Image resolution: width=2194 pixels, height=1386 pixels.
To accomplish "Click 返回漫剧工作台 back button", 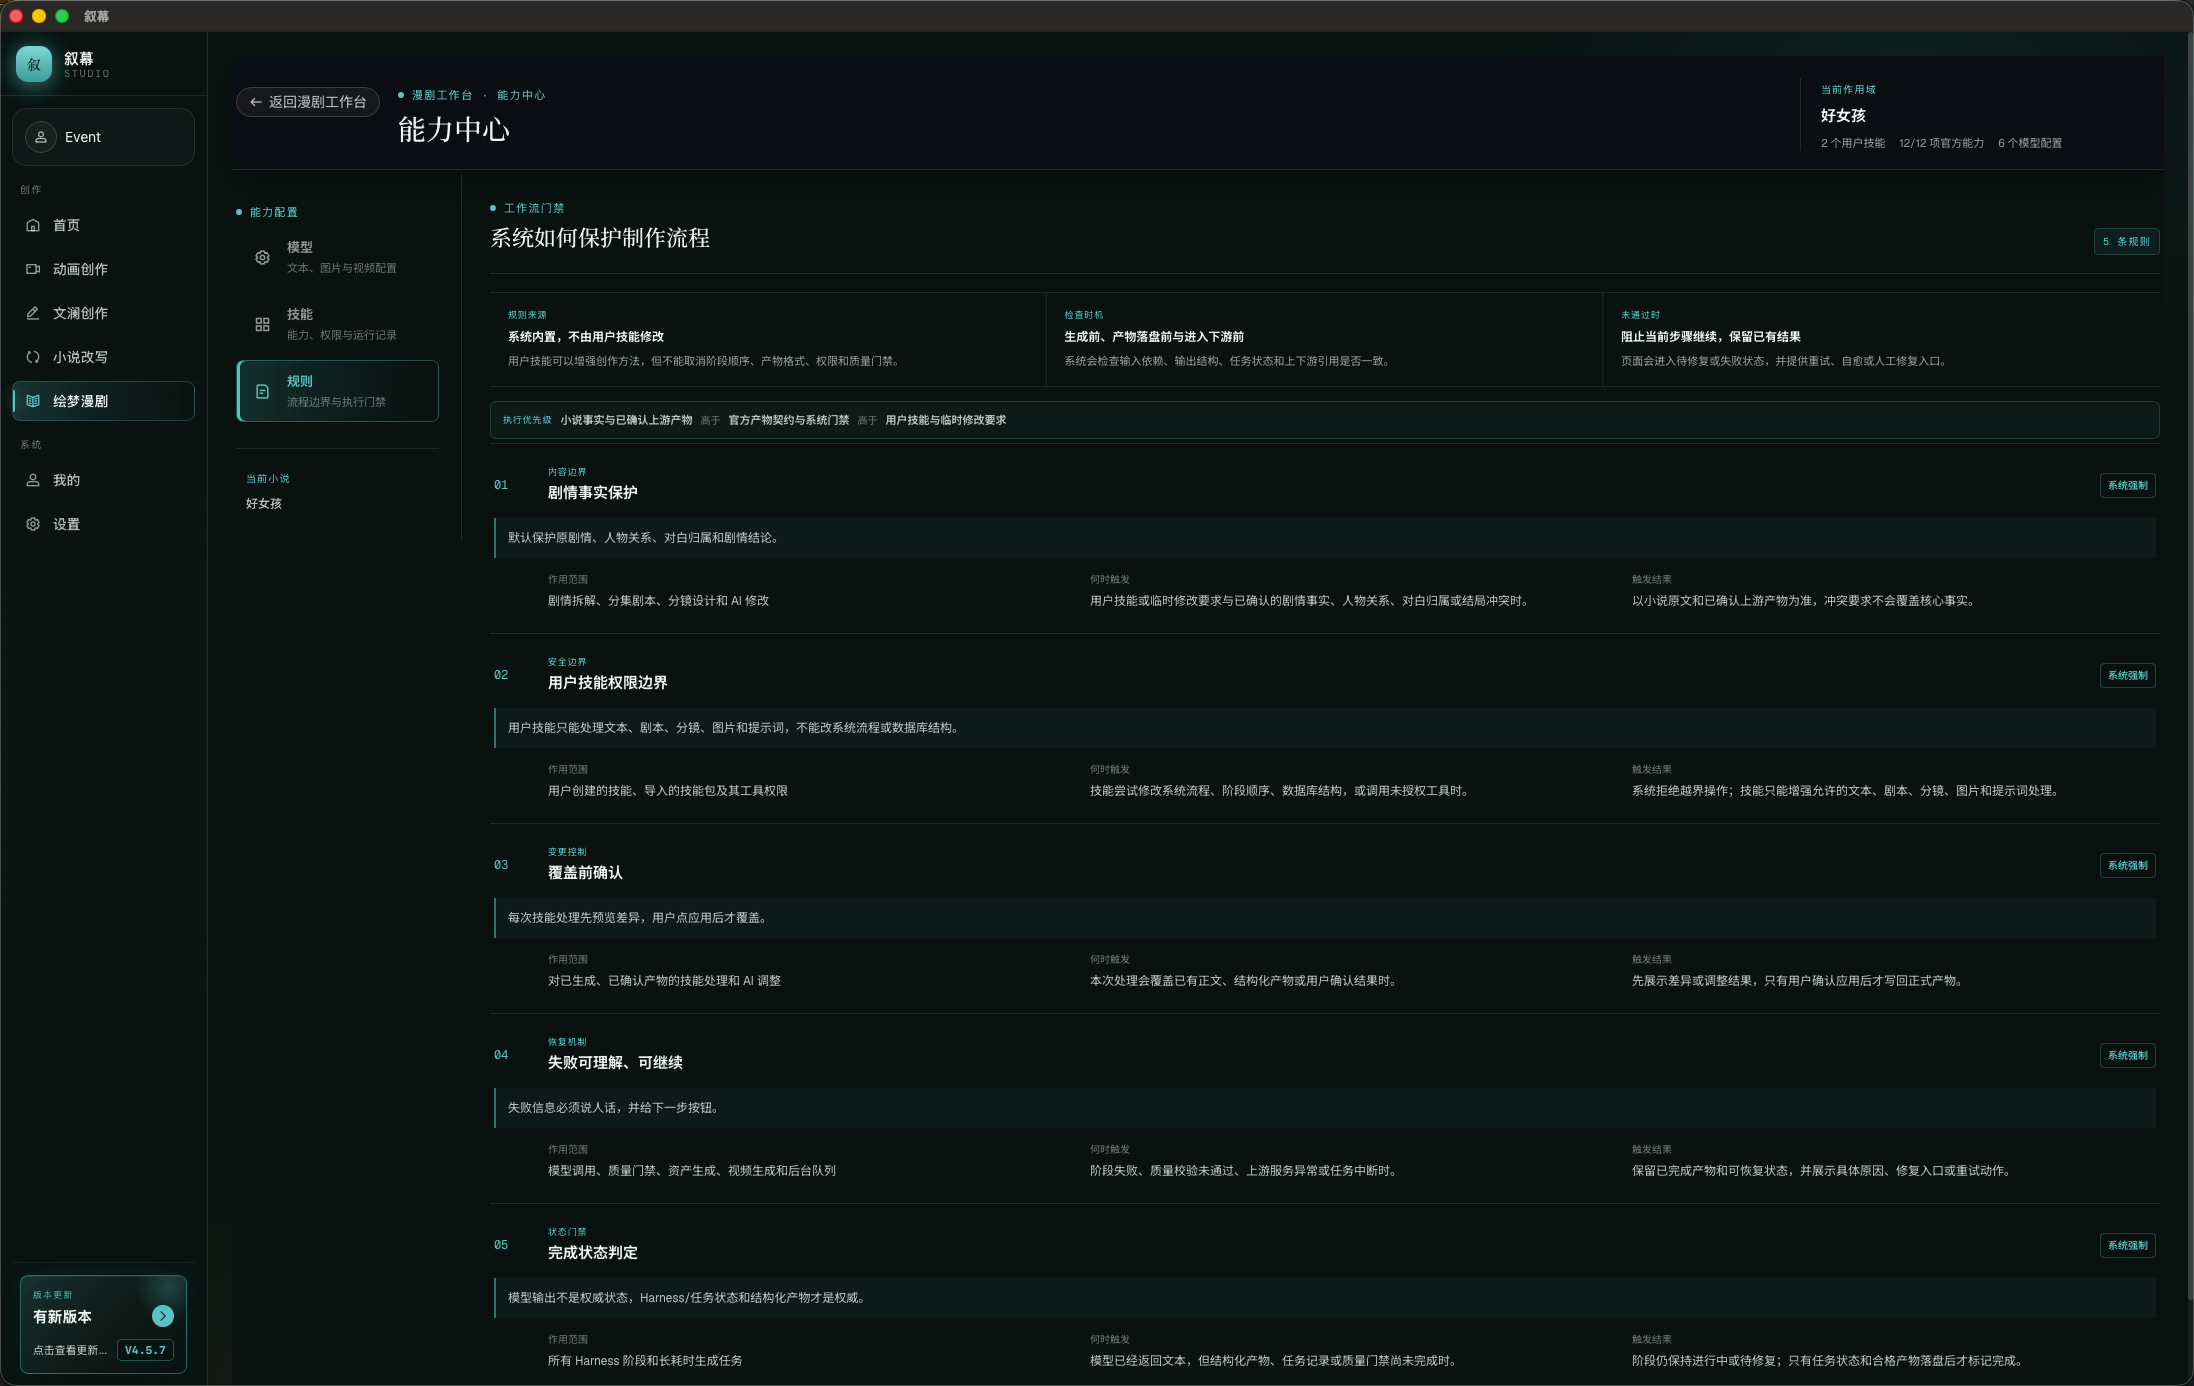I will click(x=308, y=102).
